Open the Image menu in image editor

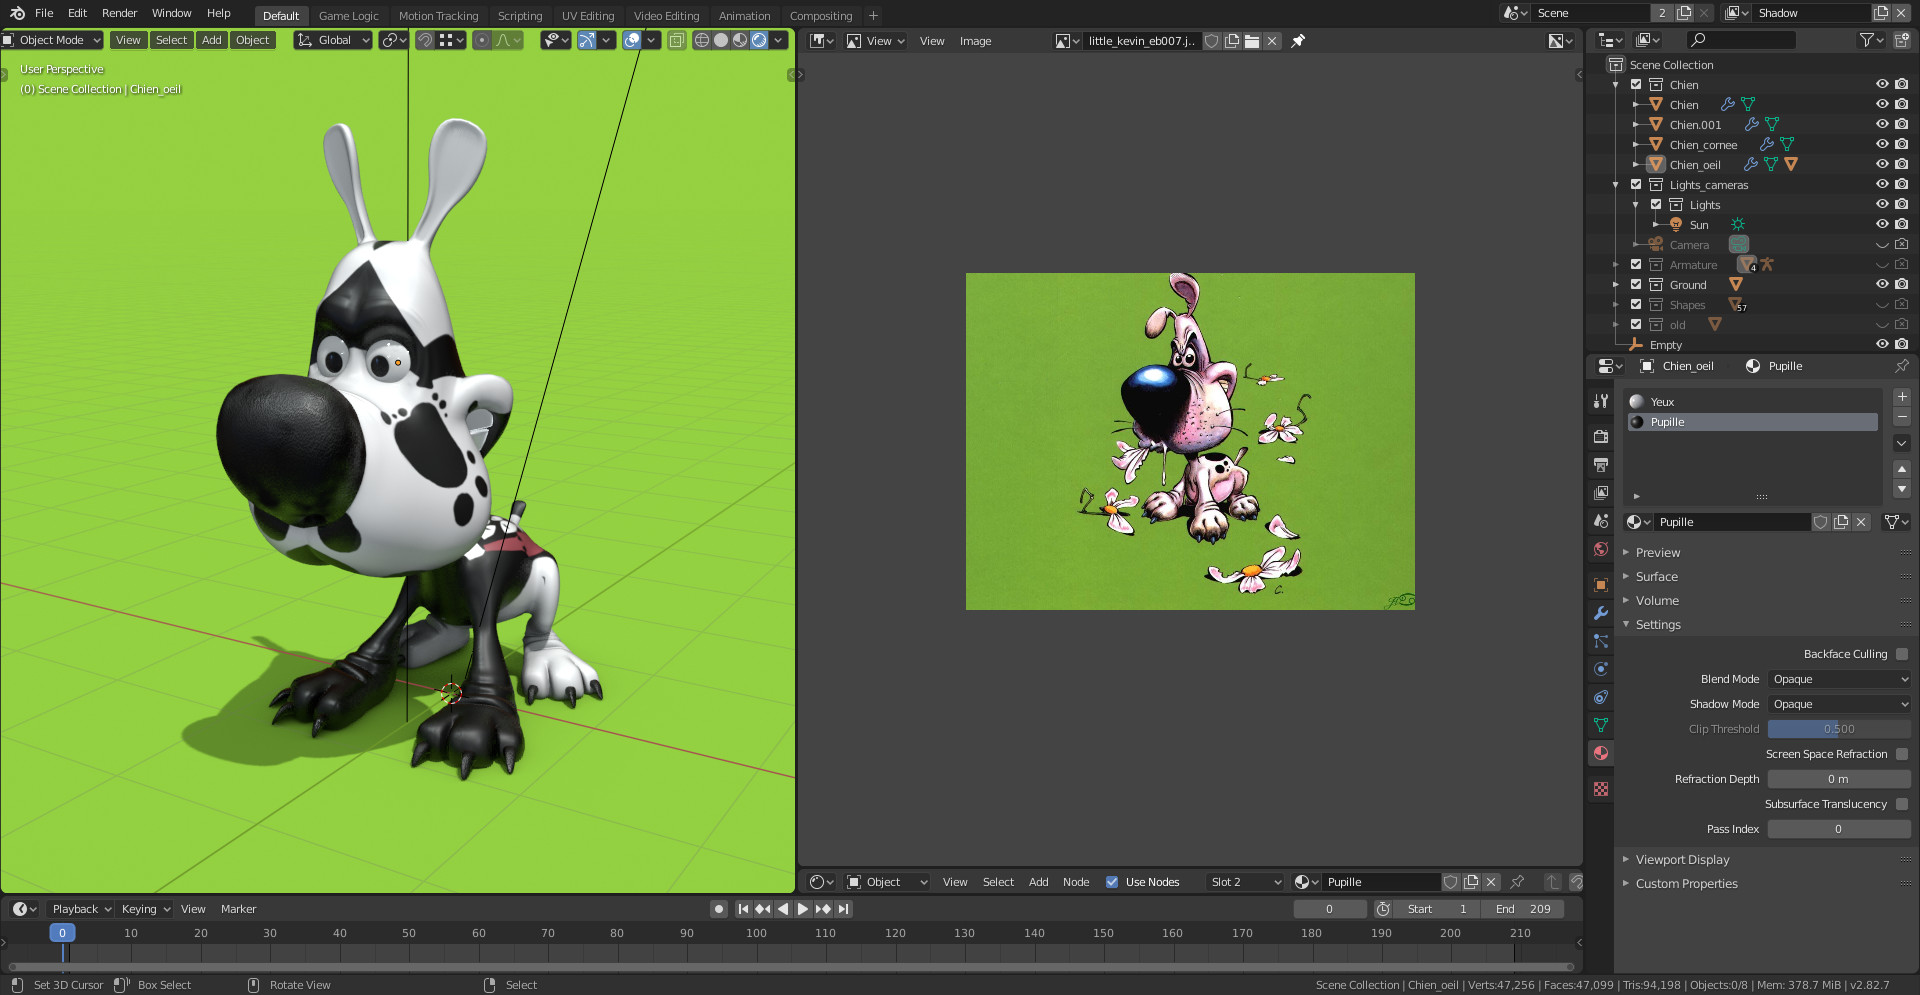pyautogui.click(x=975, y=41)
